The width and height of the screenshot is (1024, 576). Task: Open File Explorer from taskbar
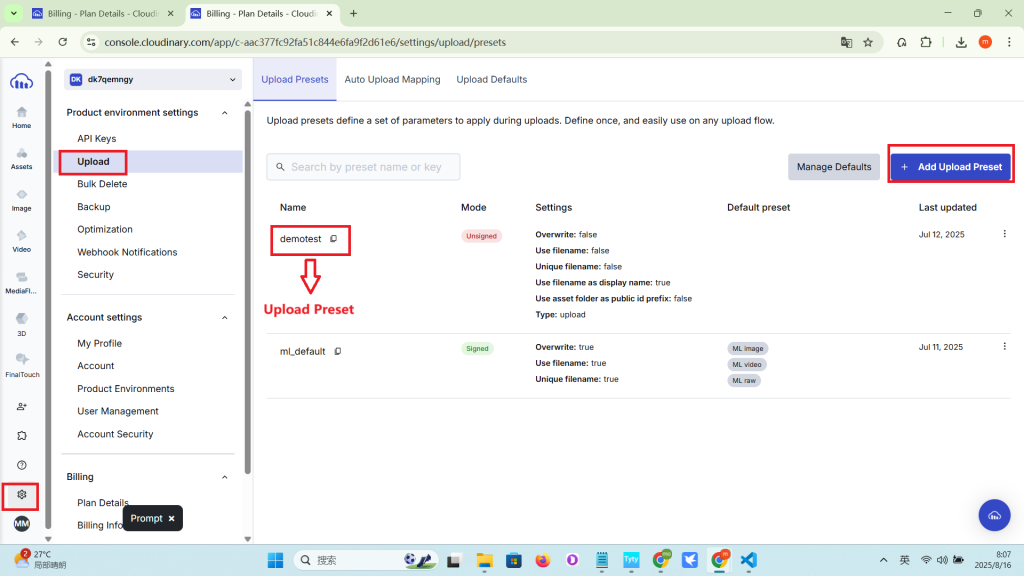coord(484,560)
